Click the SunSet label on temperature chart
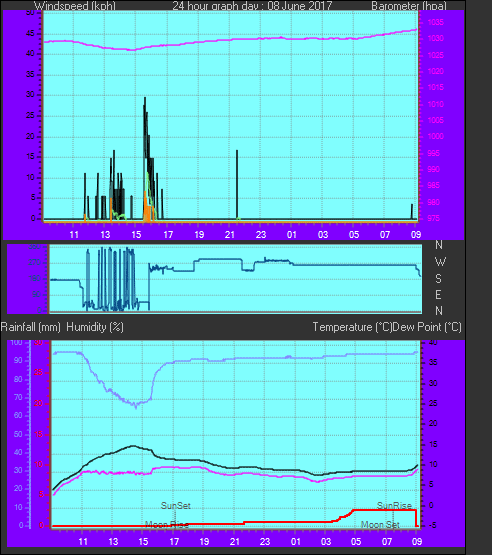 (x=176, y=505)
